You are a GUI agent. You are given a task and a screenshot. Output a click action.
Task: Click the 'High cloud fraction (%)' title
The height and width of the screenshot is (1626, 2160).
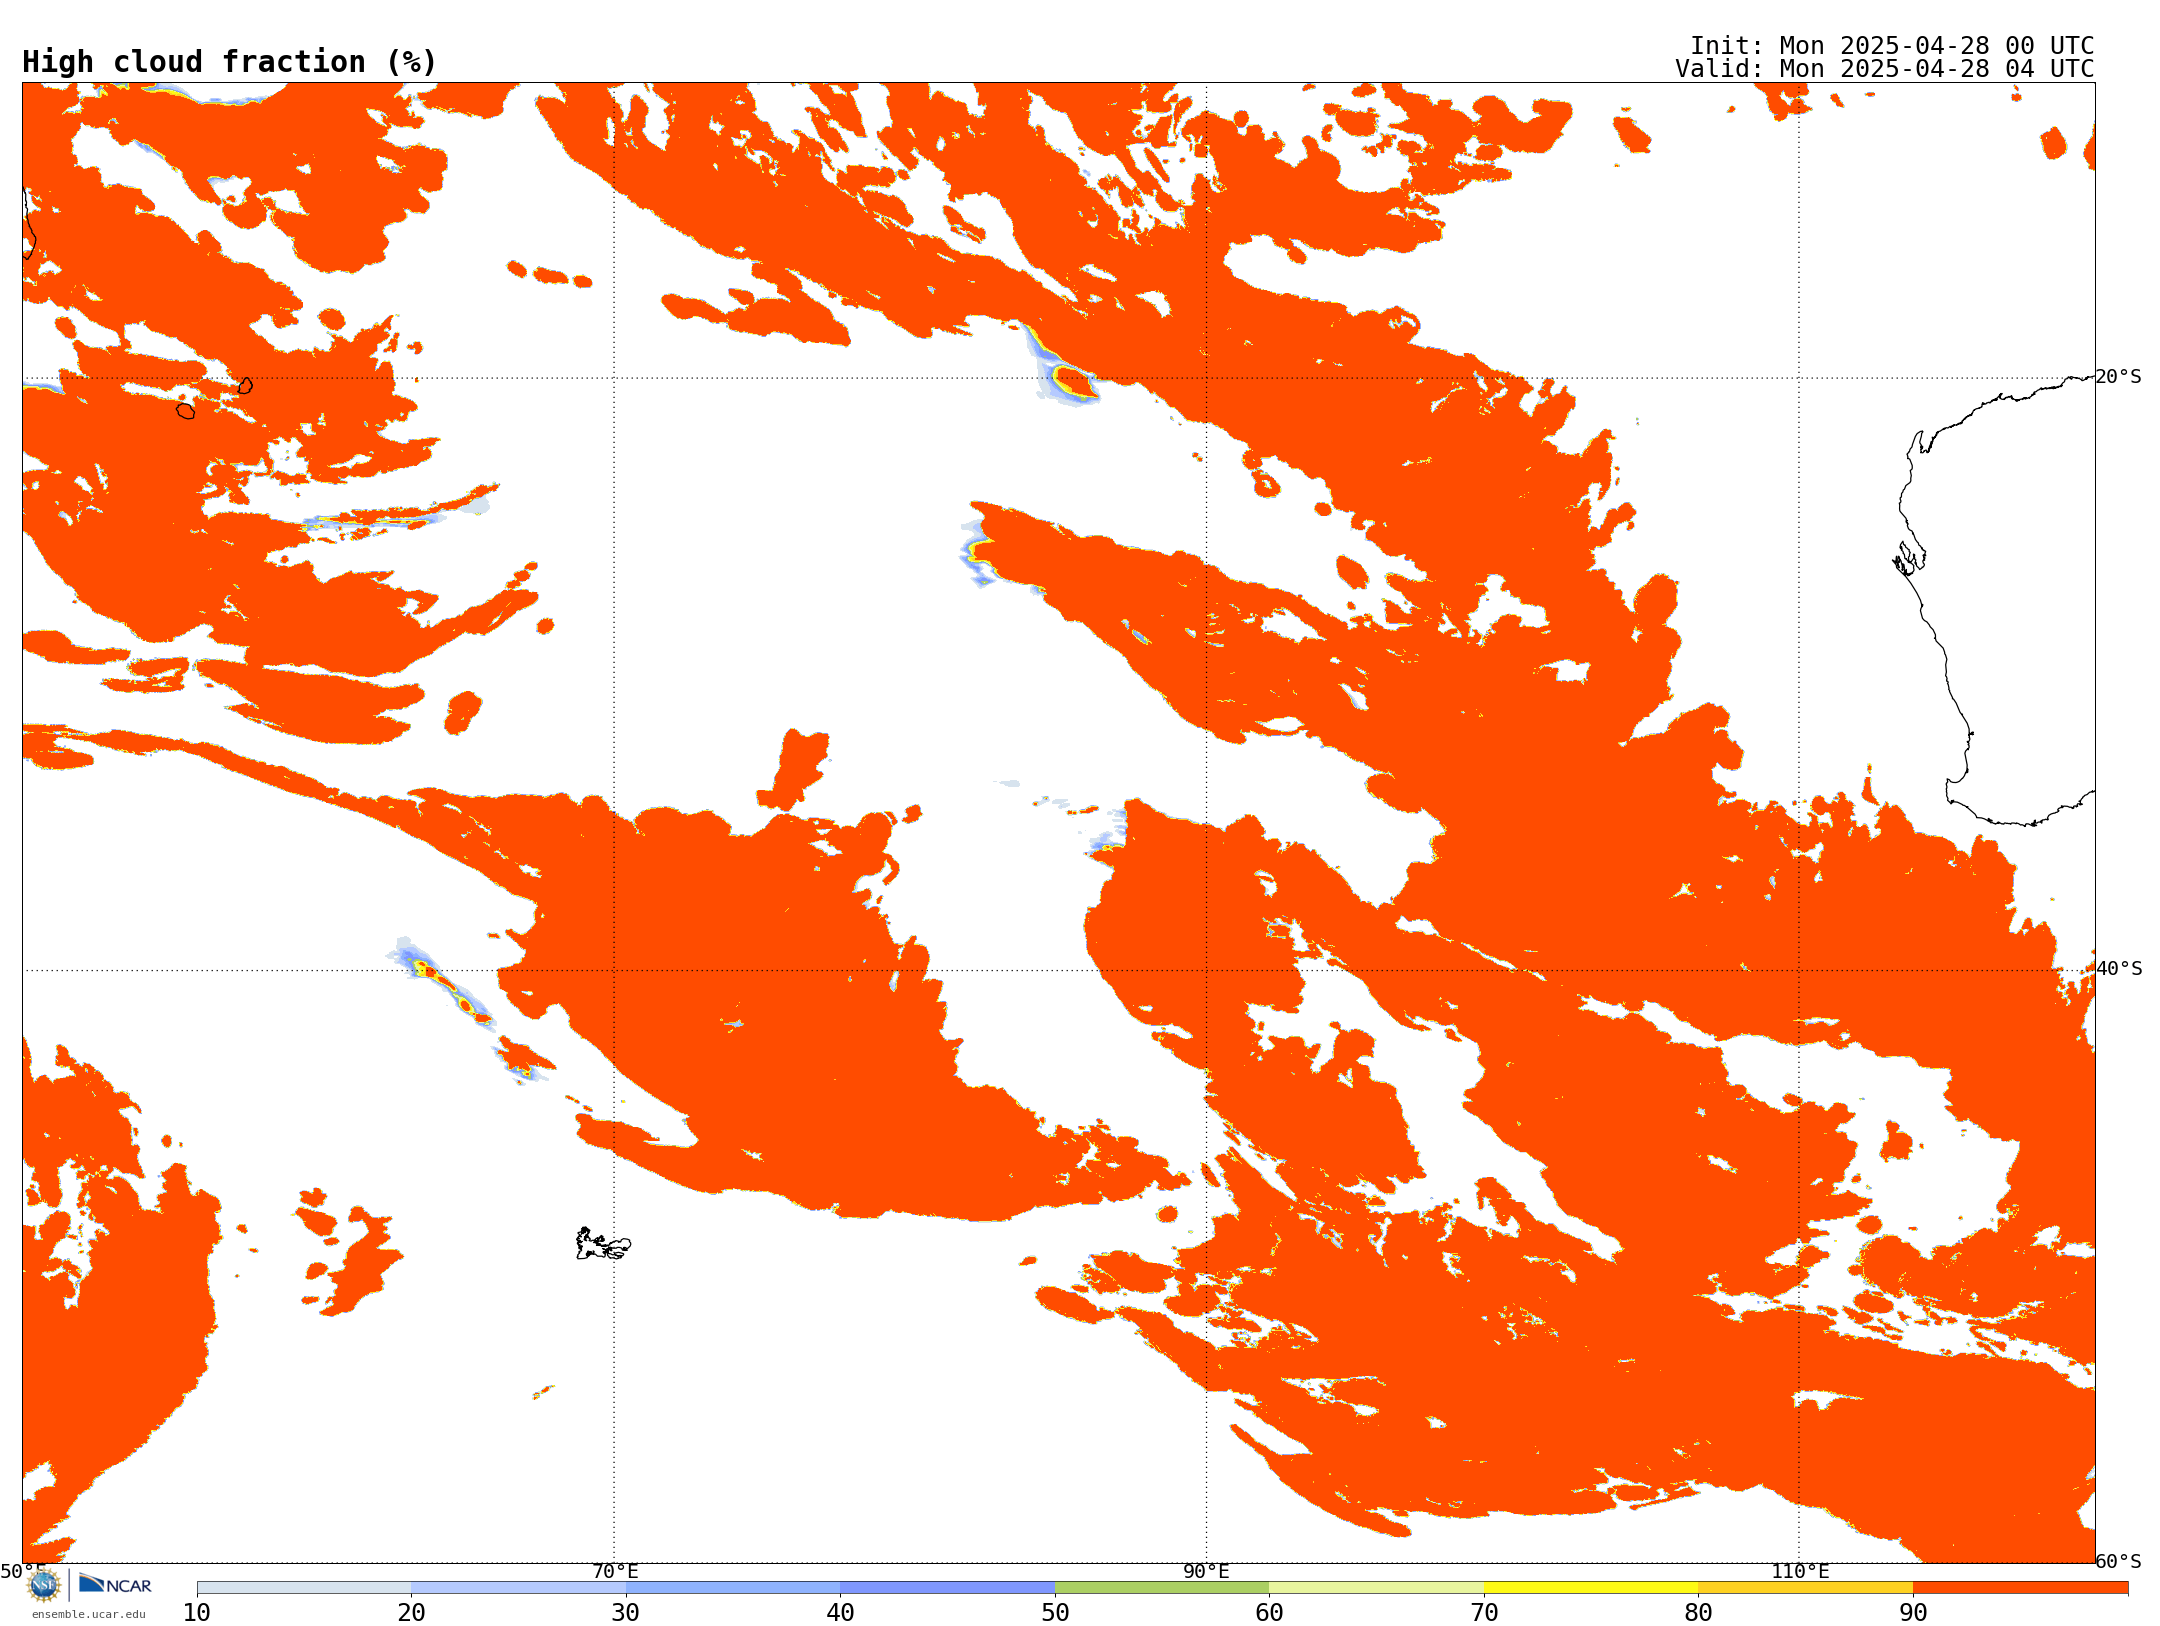230,62
